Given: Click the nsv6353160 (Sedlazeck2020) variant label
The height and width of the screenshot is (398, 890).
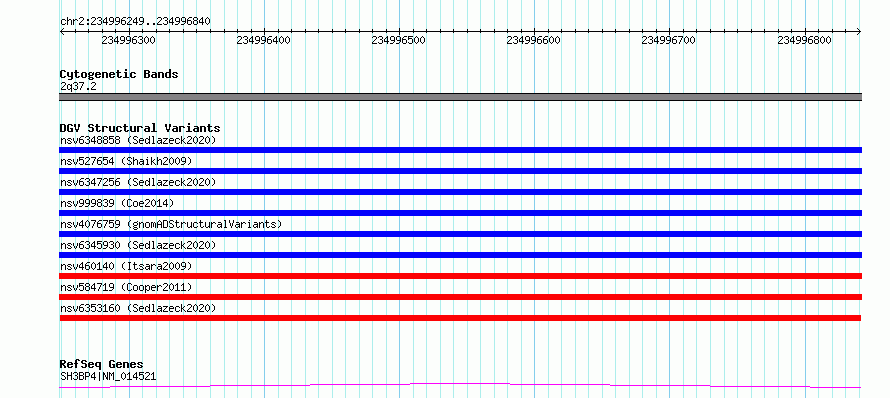Looking at the screenshot, I should (138, 308).
